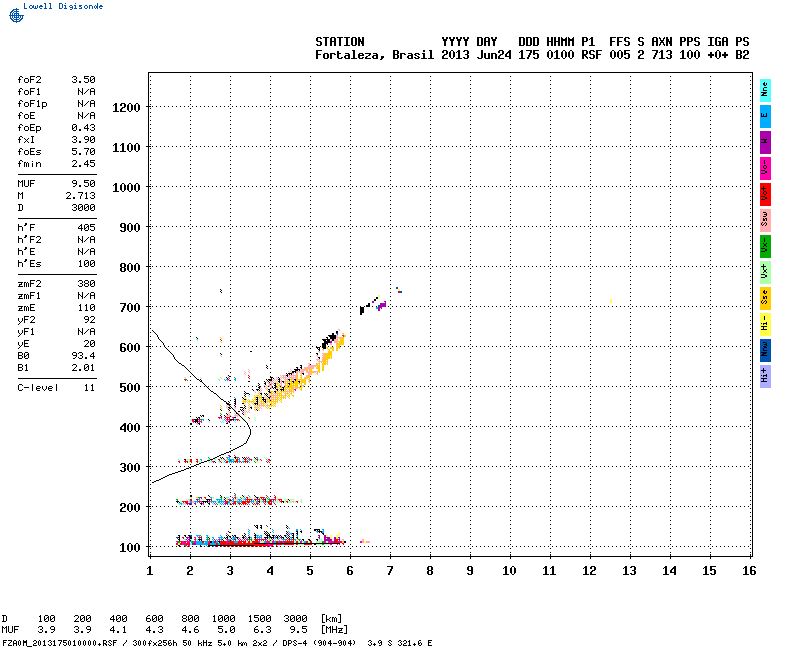Click the zmF2 value 380

[86, 284]
